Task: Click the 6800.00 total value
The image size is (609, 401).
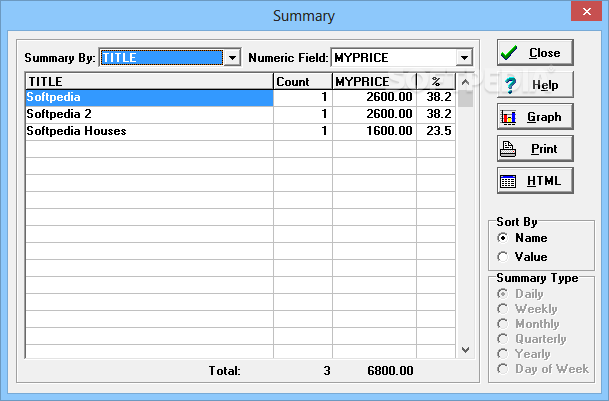Action: [390, 371]
